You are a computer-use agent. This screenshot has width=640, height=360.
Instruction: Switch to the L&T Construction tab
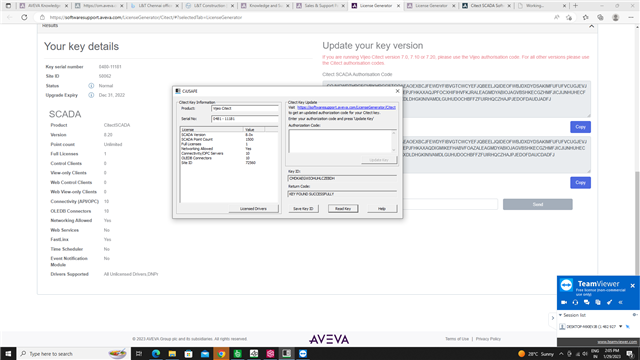pyautogui.click(x=210, y=6)
